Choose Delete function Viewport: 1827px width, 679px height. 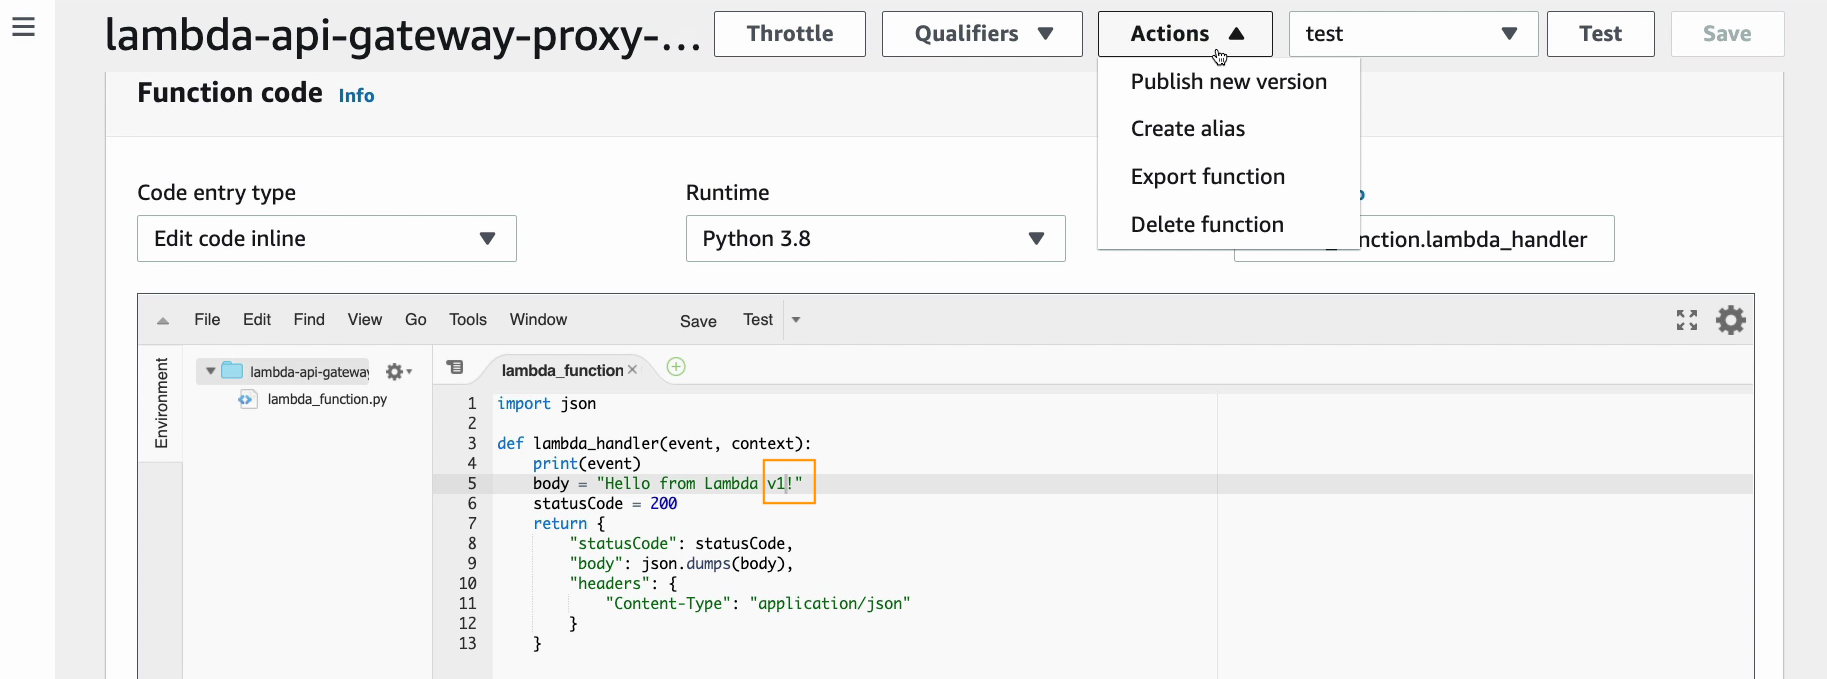click(x=1207, y=225)
